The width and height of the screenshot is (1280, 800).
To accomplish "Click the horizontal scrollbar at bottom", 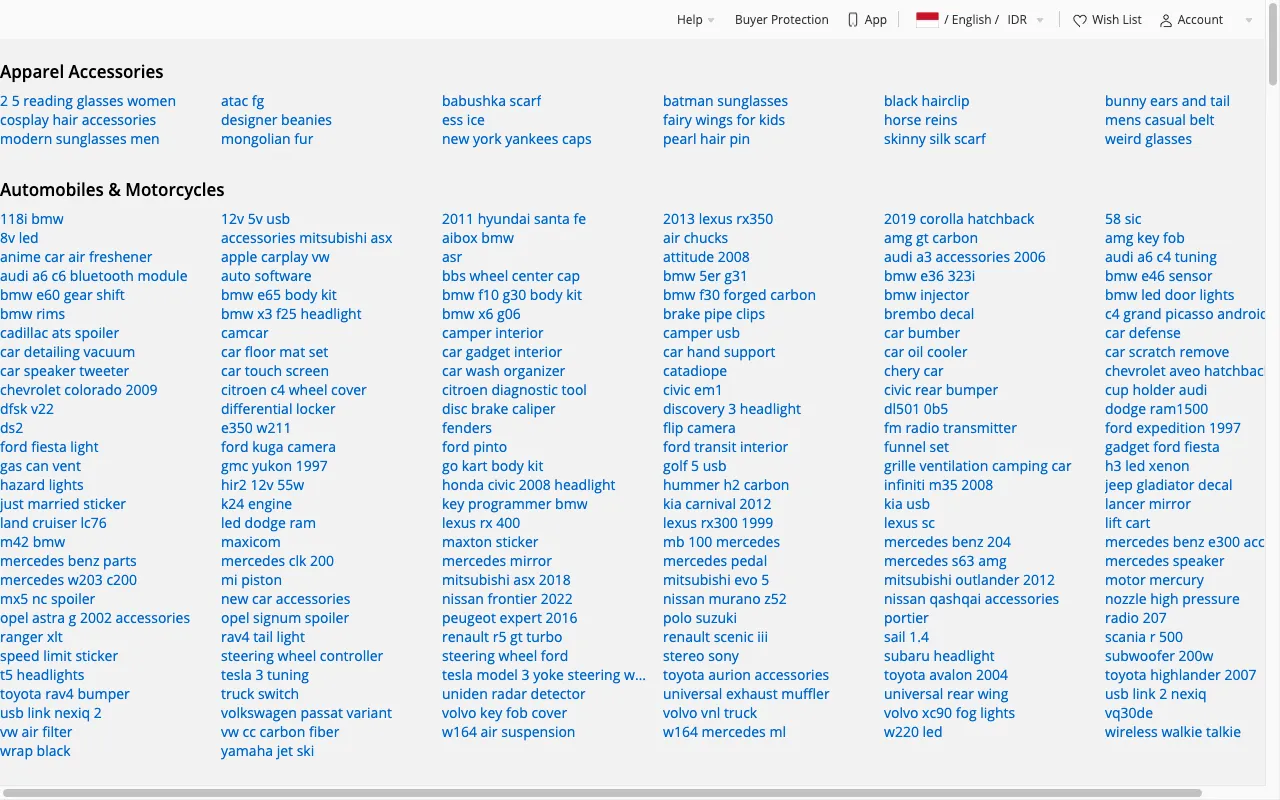I will coord(600,793).
